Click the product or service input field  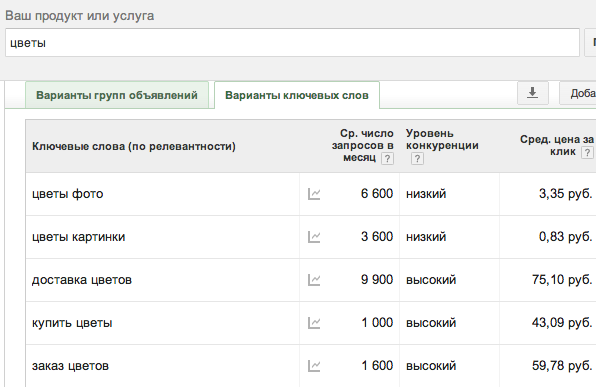point(292,43)
